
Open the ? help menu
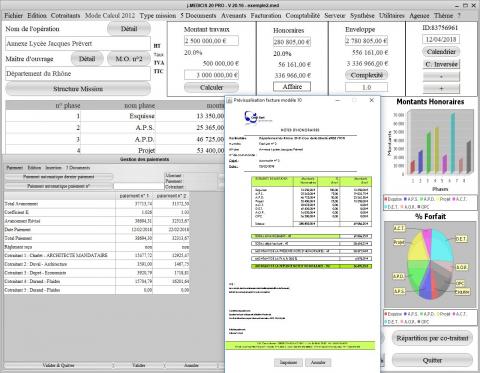pos(459,16)
